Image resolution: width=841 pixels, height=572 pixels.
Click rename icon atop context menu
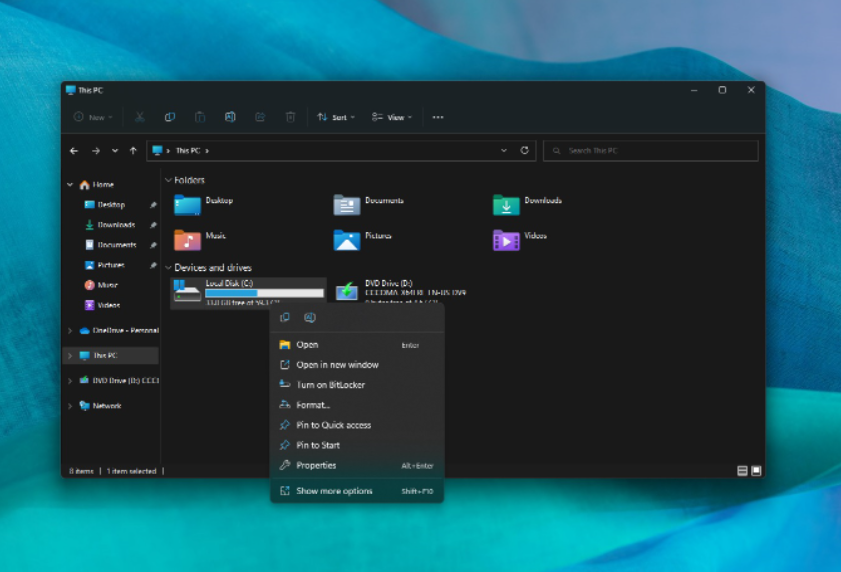coord(309,318)
